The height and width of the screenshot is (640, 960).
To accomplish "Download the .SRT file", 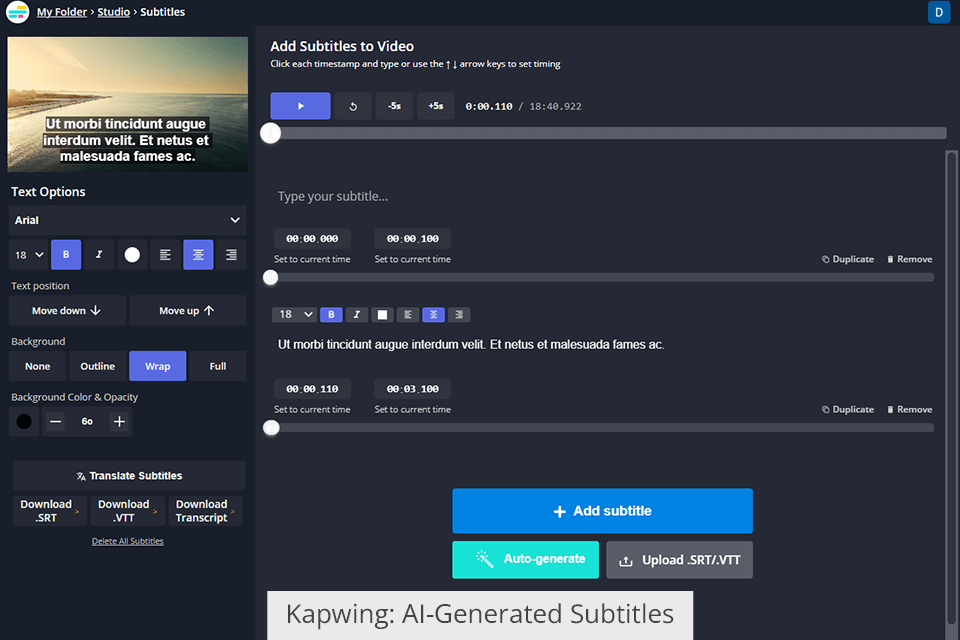I will point(50,511).
